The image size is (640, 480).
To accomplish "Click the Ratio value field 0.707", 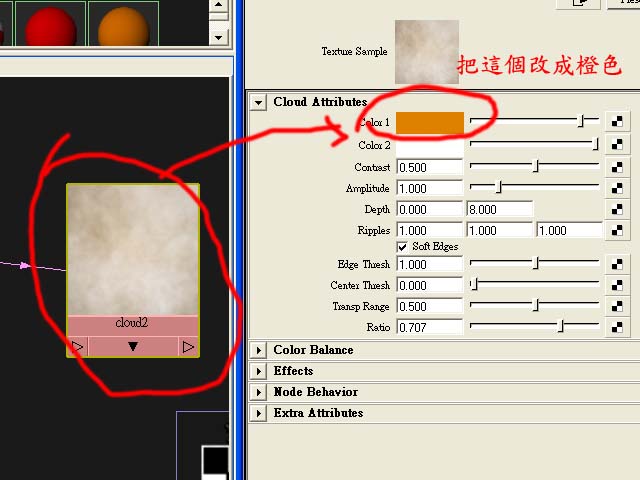I will click(x=430, y=327).
